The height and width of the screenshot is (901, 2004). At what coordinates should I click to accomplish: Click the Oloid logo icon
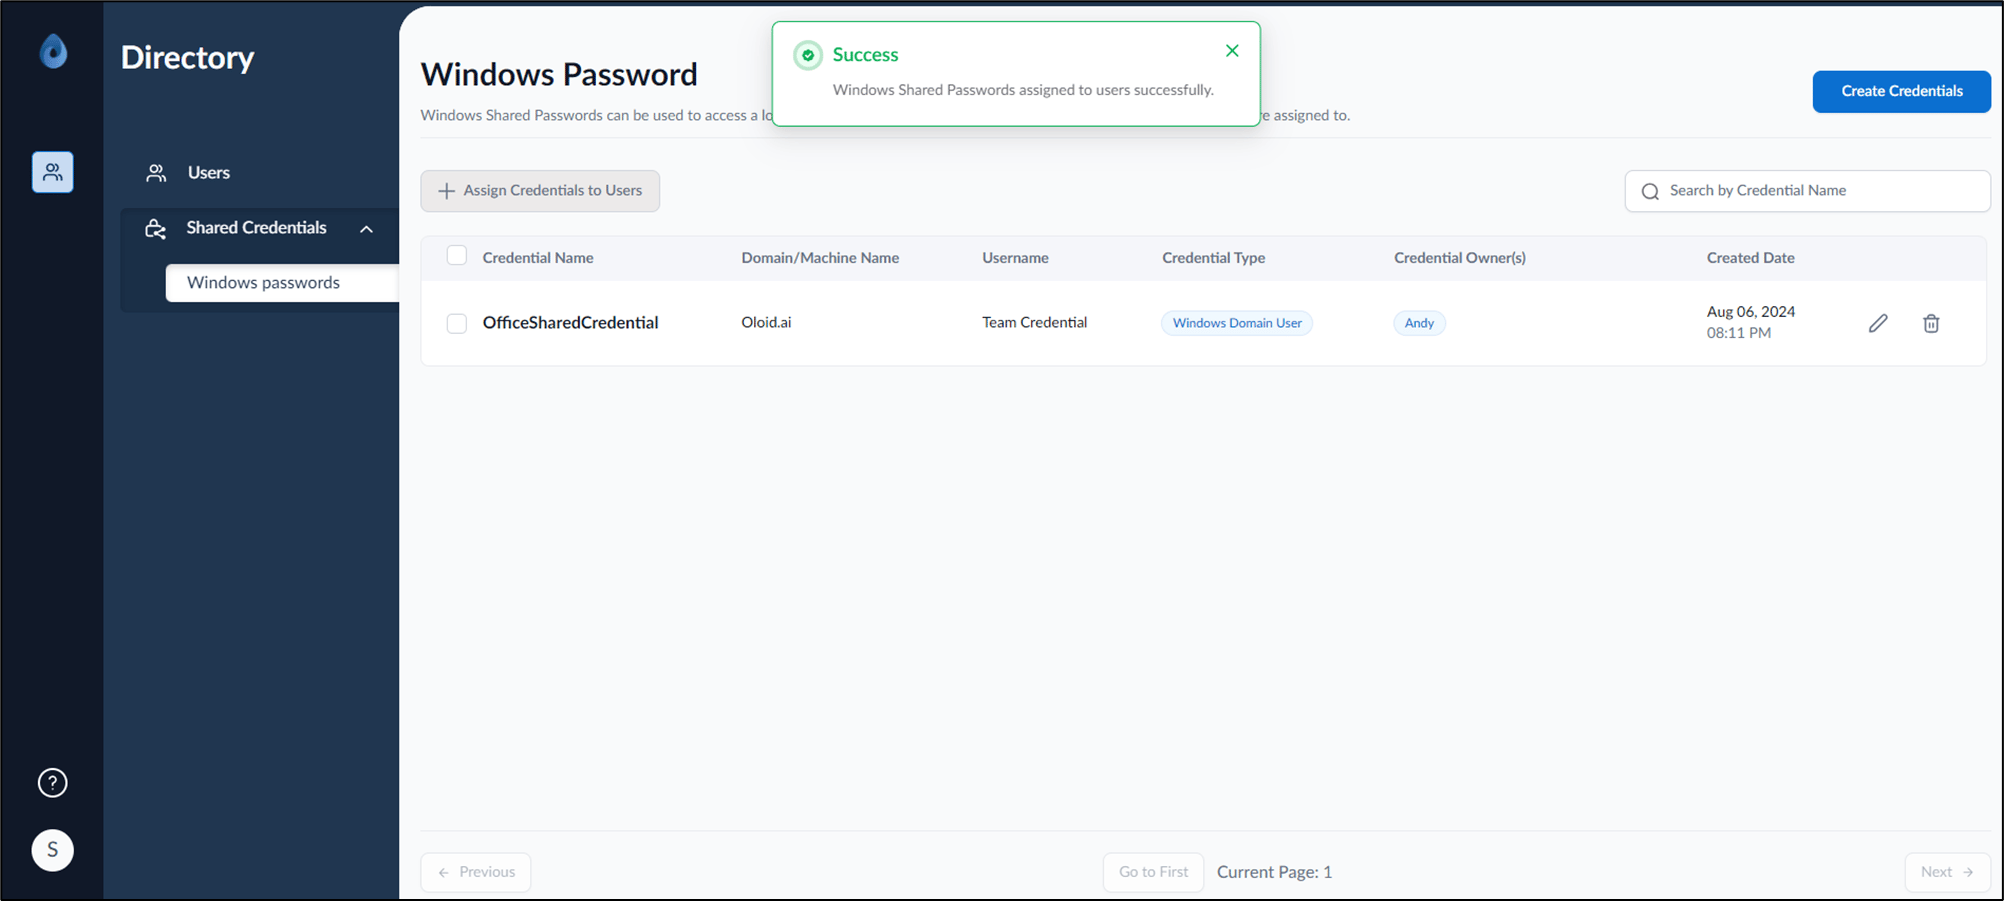point(53,51)
